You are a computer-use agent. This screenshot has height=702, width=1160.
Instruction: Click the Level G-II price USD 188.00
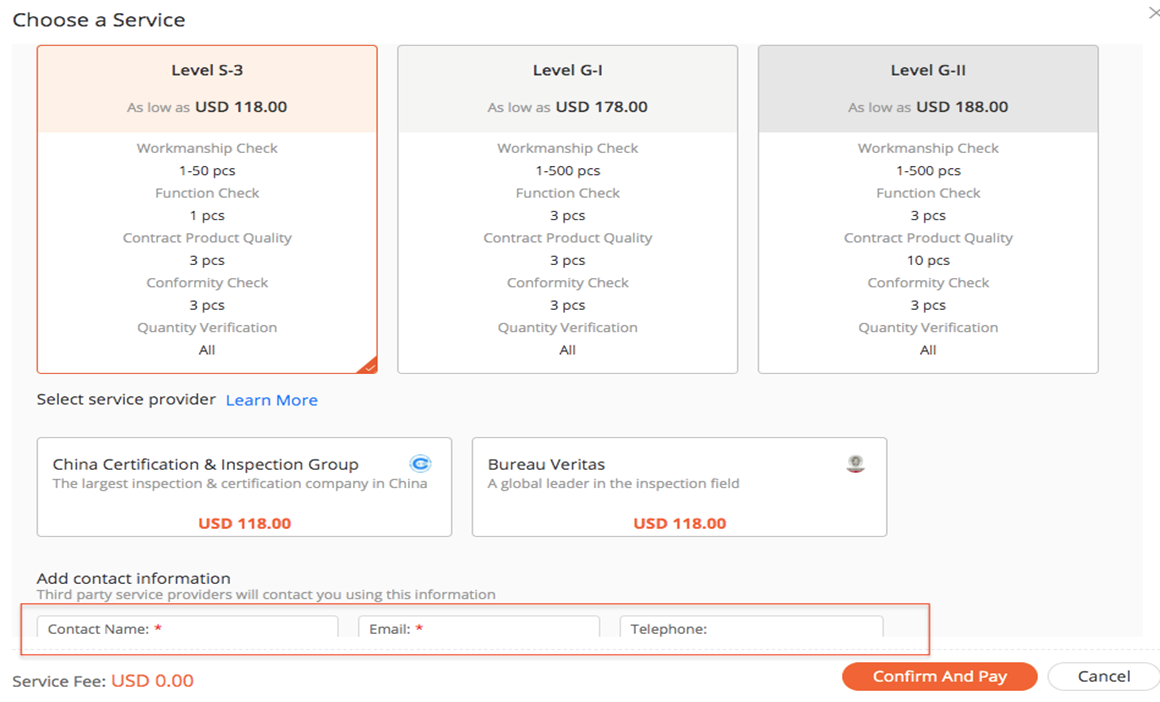pos(962,107)
